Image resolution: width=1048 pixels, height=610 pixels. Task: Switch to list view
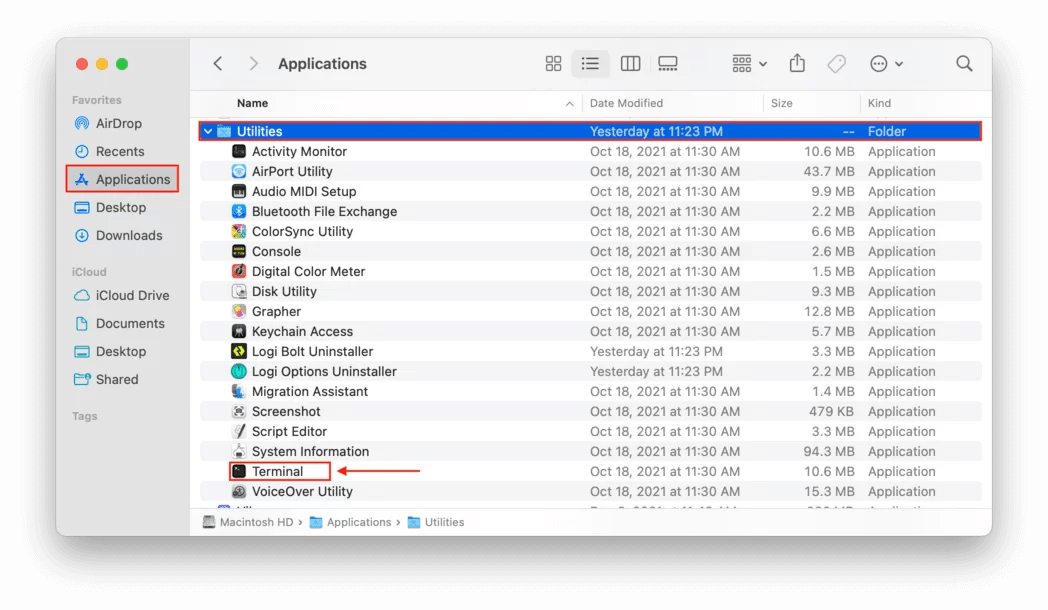[591, 63]
